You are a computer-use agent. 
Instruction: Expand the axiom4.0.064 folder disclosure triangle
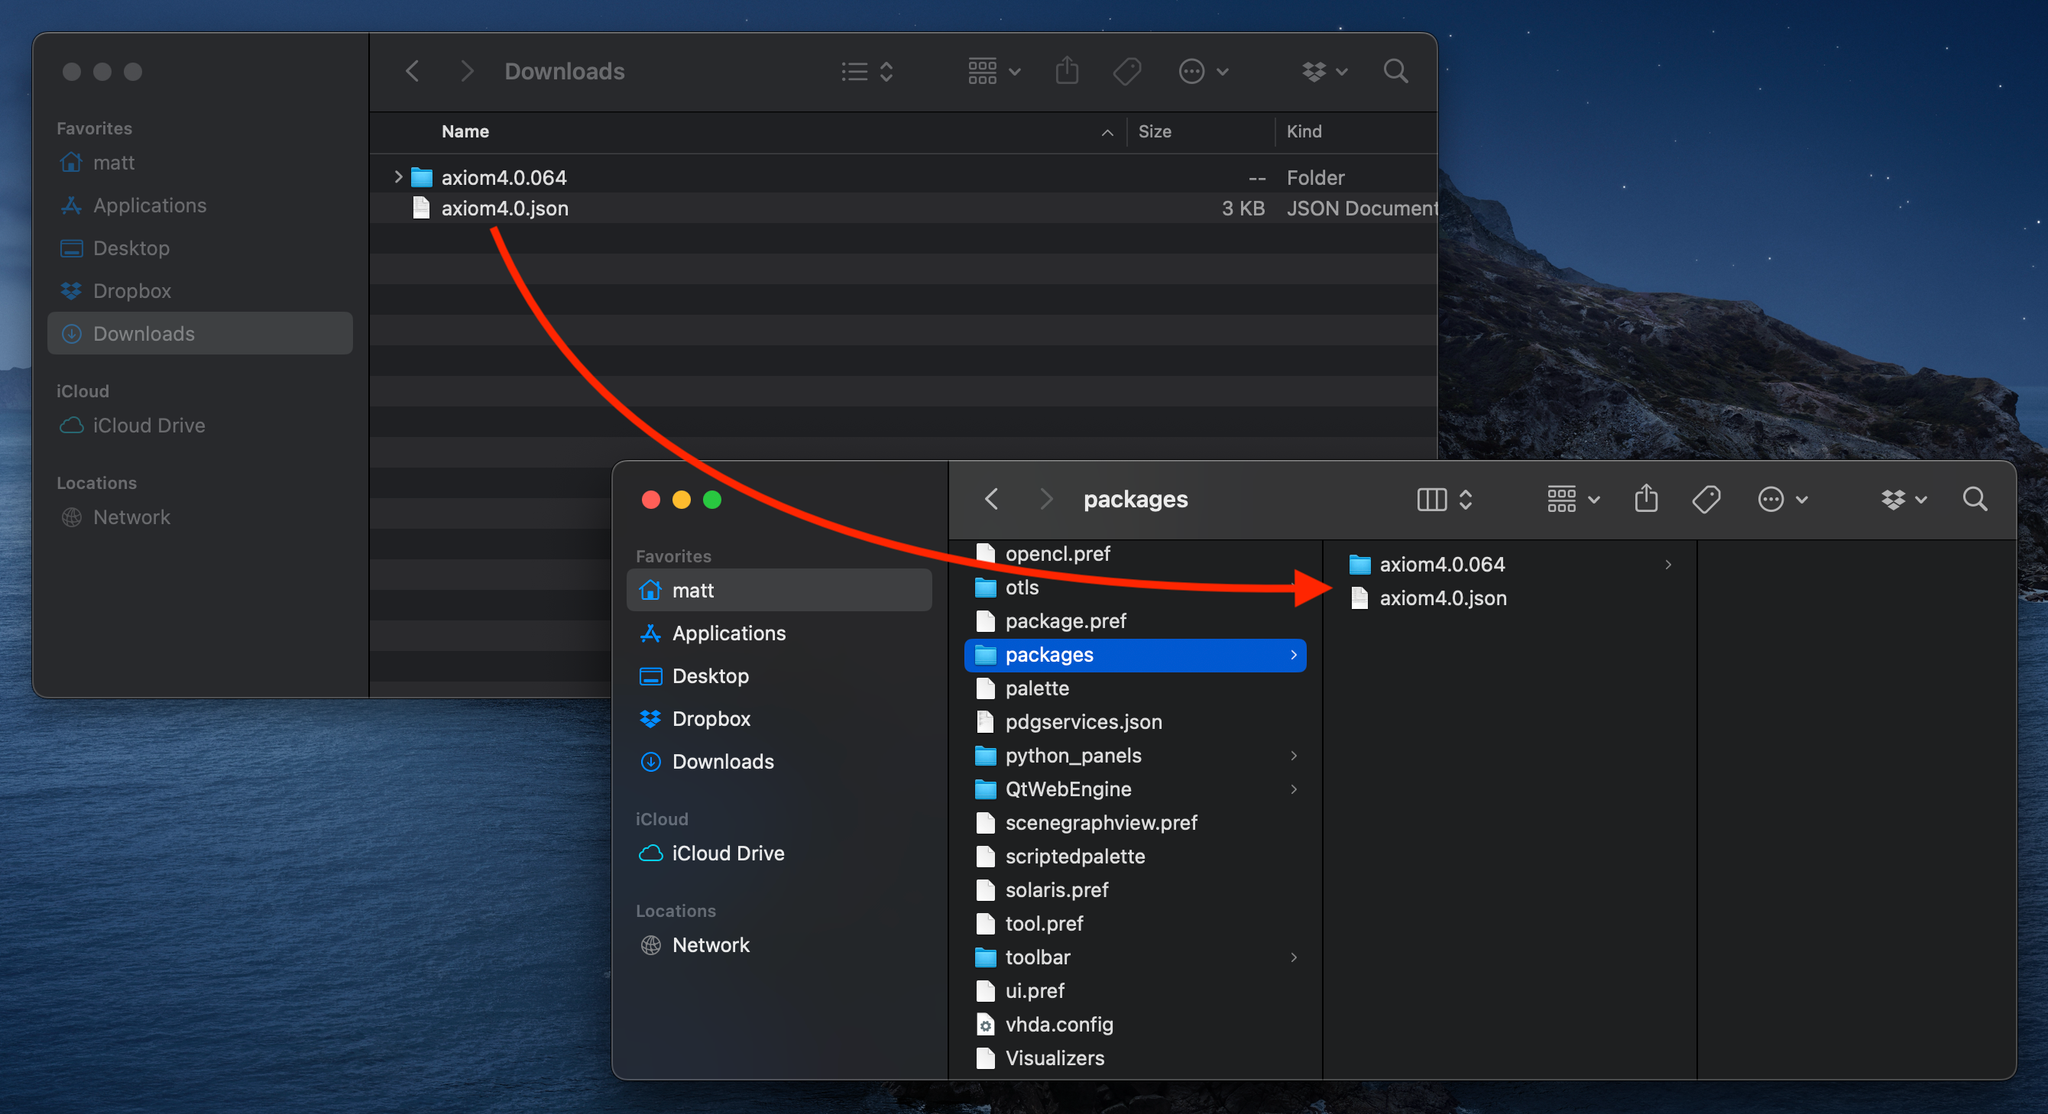pos(398,177)
